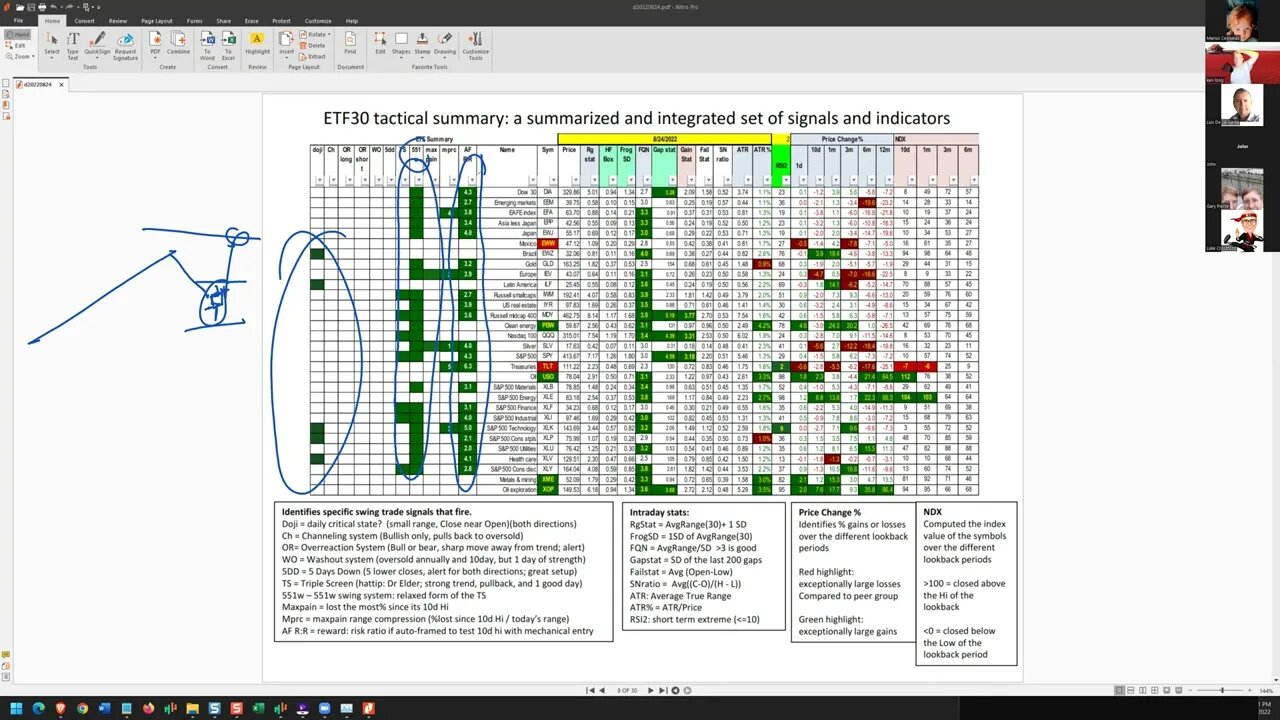Click the PDF create button

click(x=155, y=43)
